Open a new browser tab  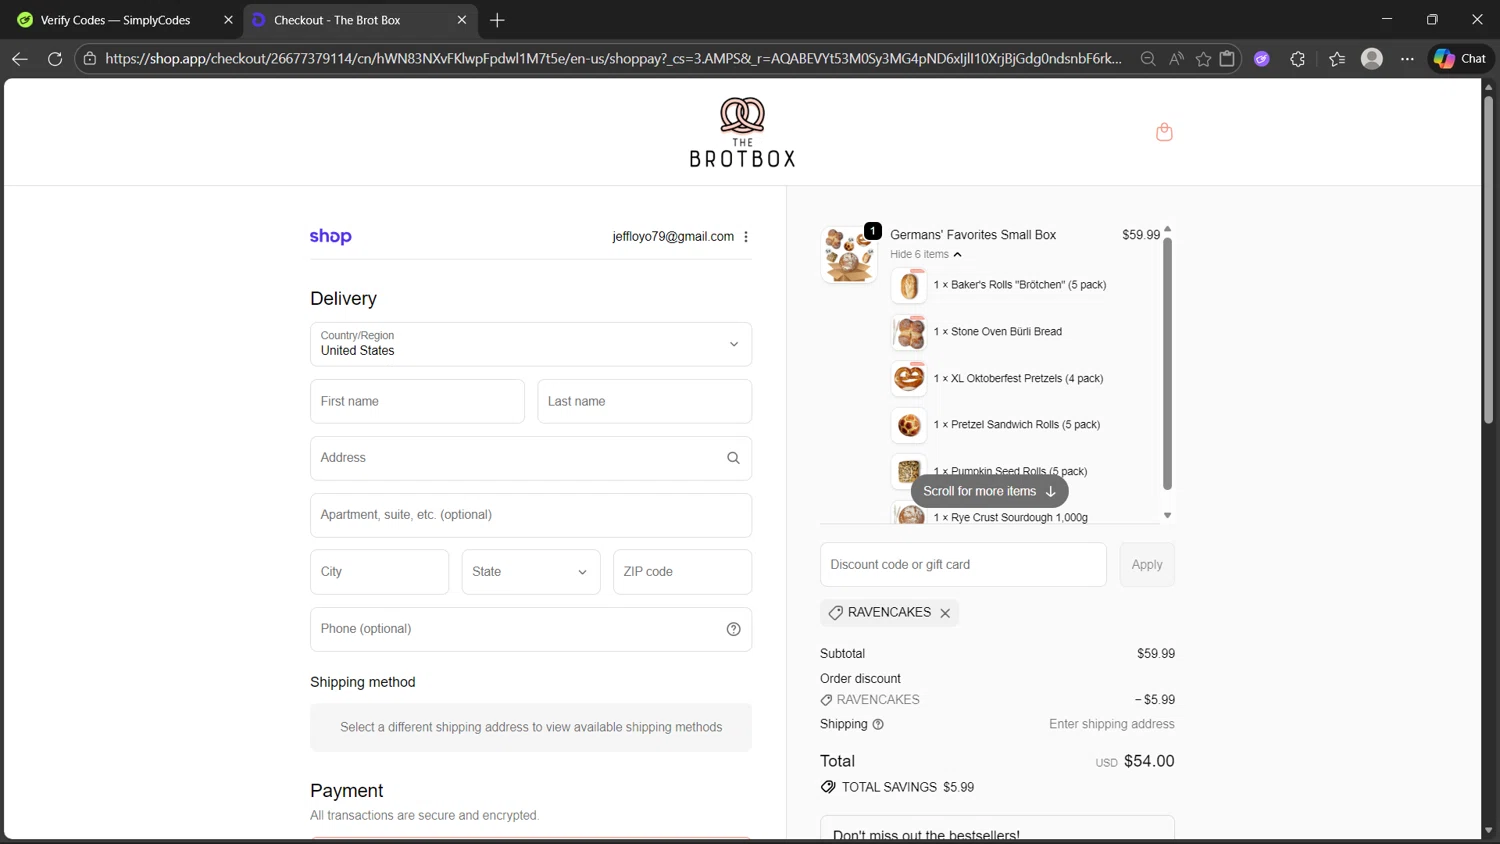click(x=497, y=20)
